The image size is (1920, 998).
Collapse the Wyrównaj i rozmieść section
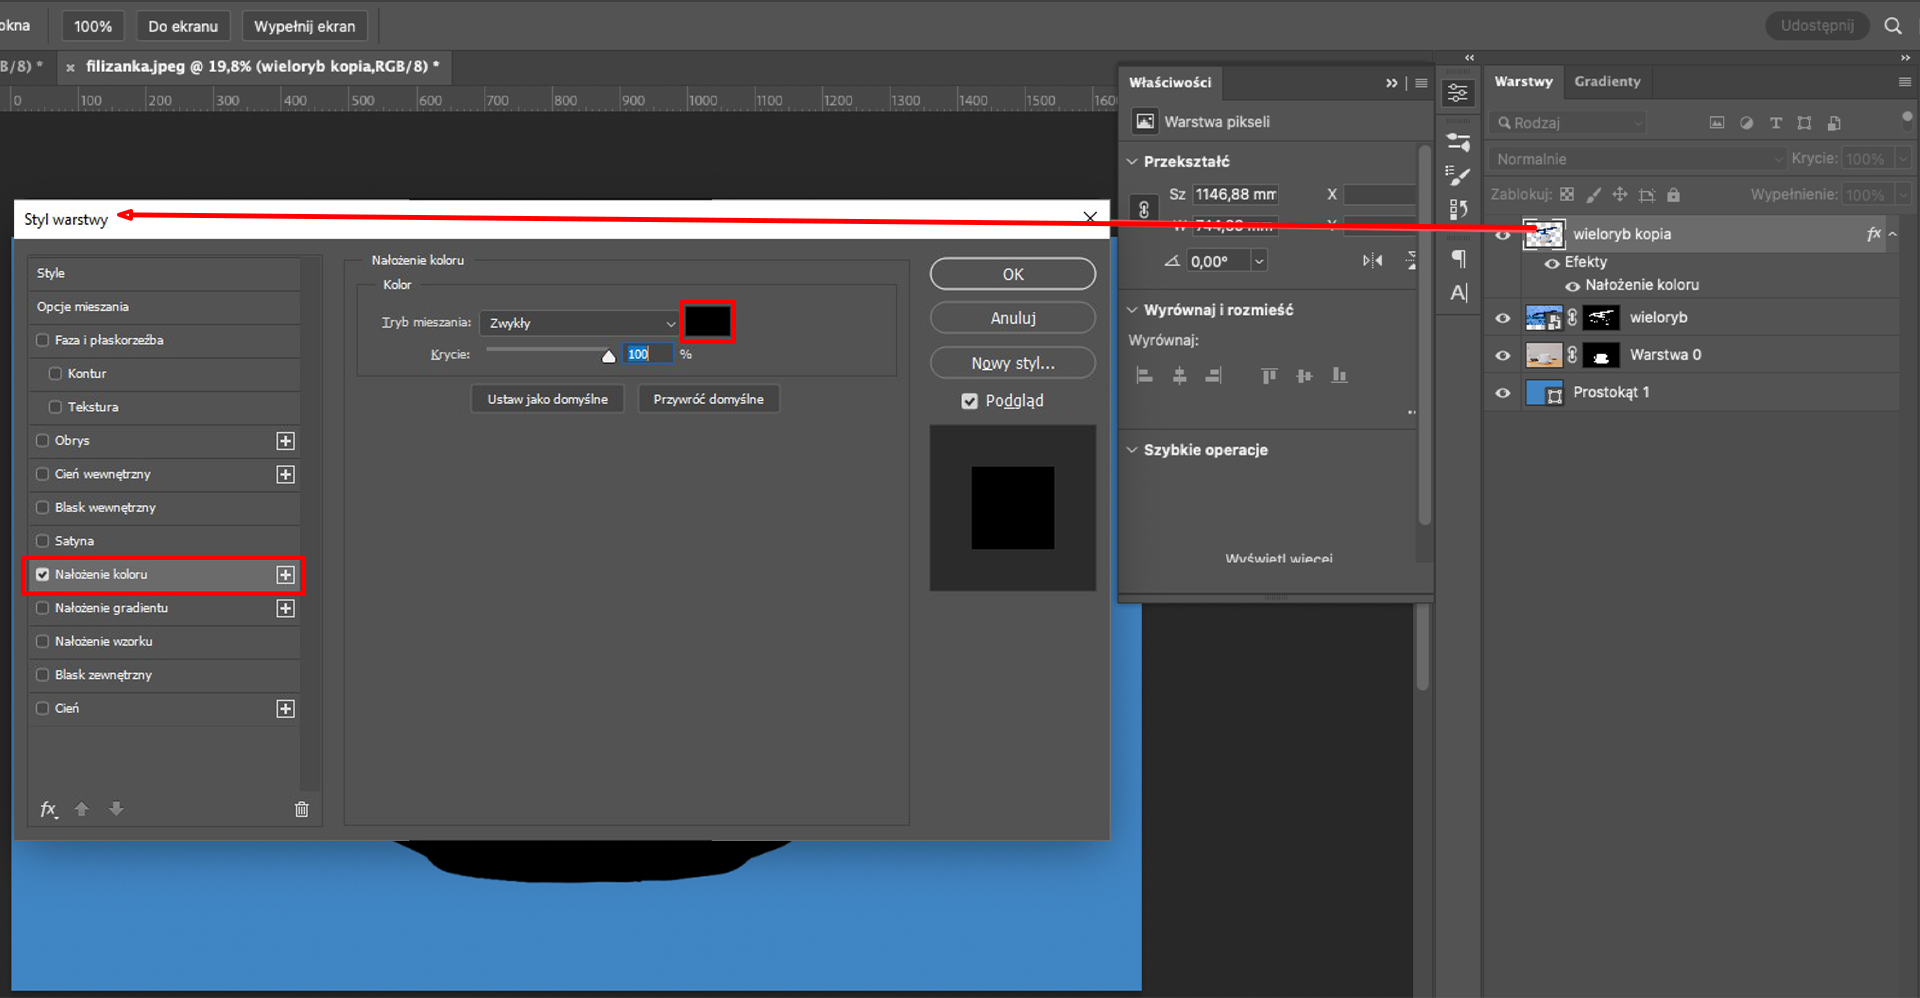coord(1132,310)
